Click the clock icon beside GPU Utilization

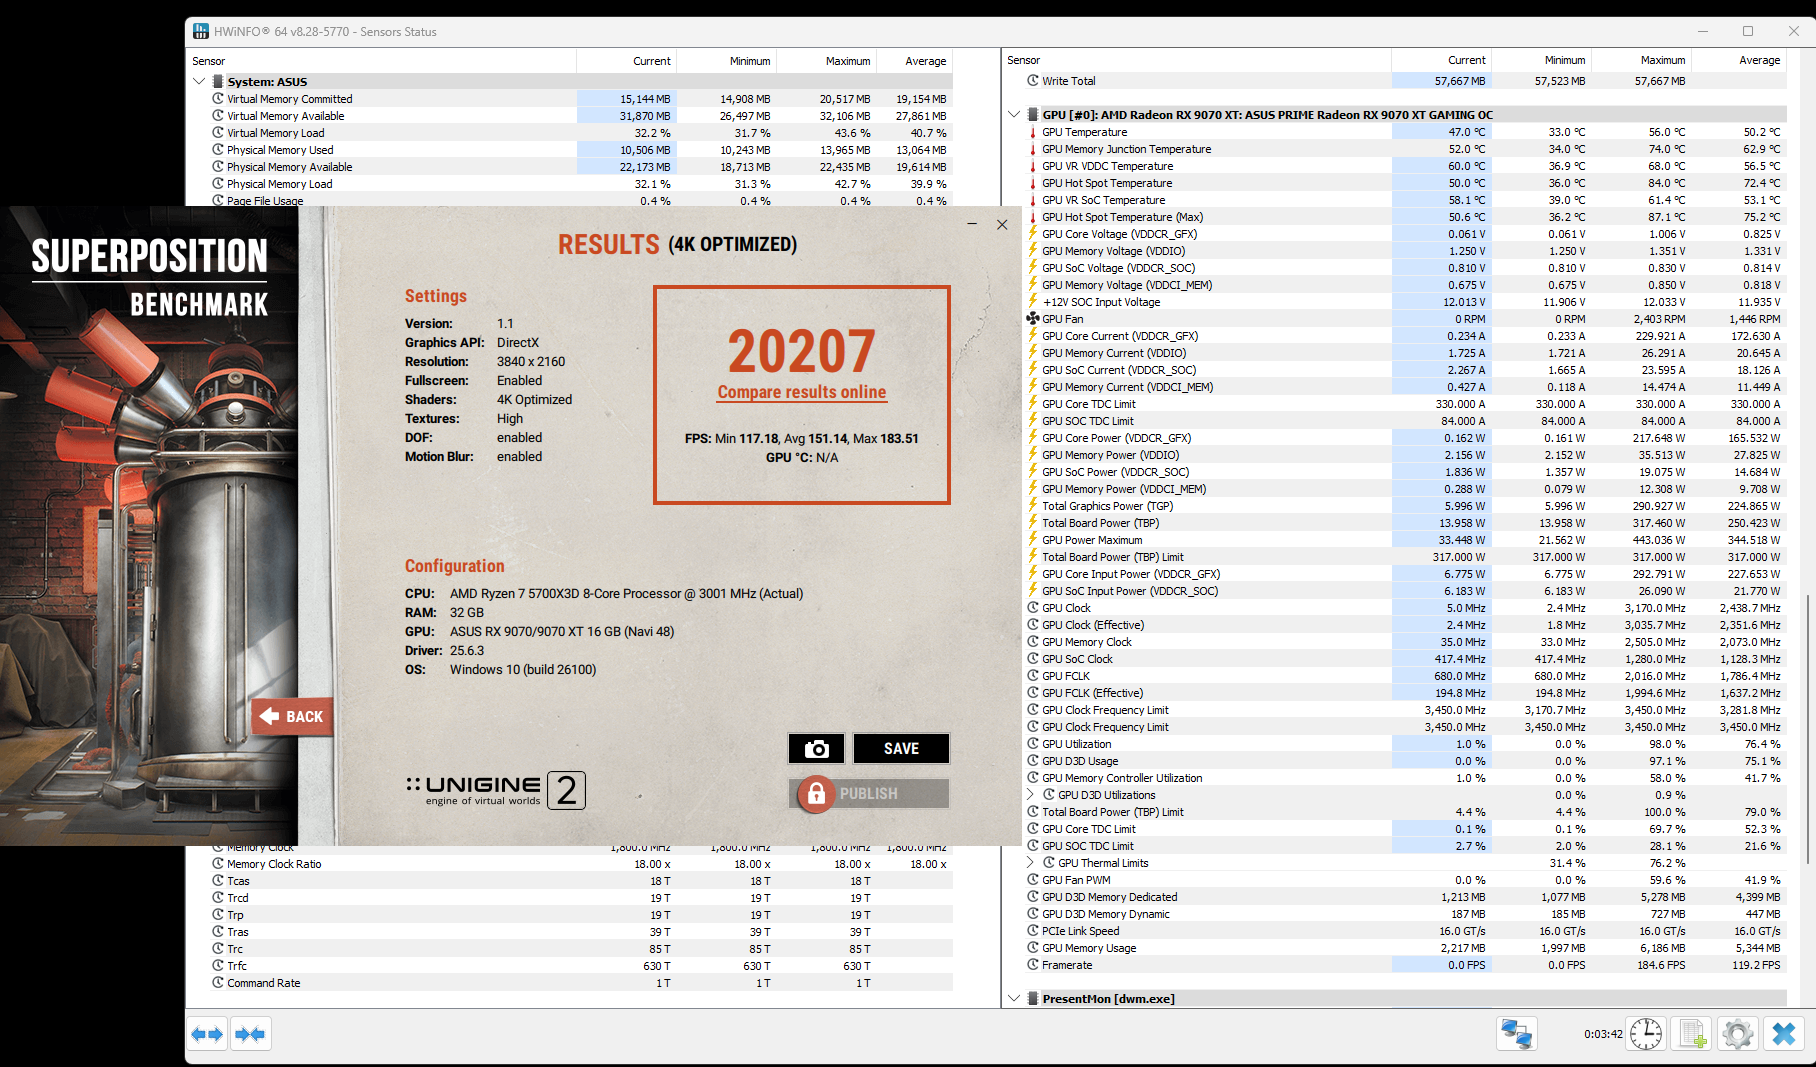click(x=1033, y=744)
